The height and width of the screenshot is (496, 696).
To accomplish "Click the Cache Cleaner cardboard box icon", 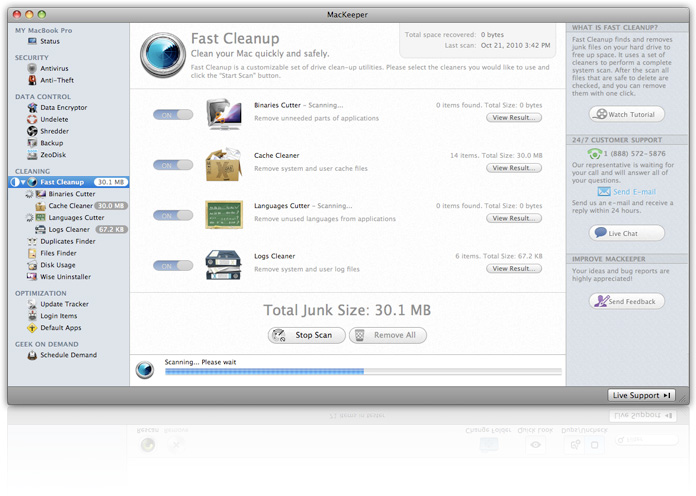I will click(x=224, y=165).
